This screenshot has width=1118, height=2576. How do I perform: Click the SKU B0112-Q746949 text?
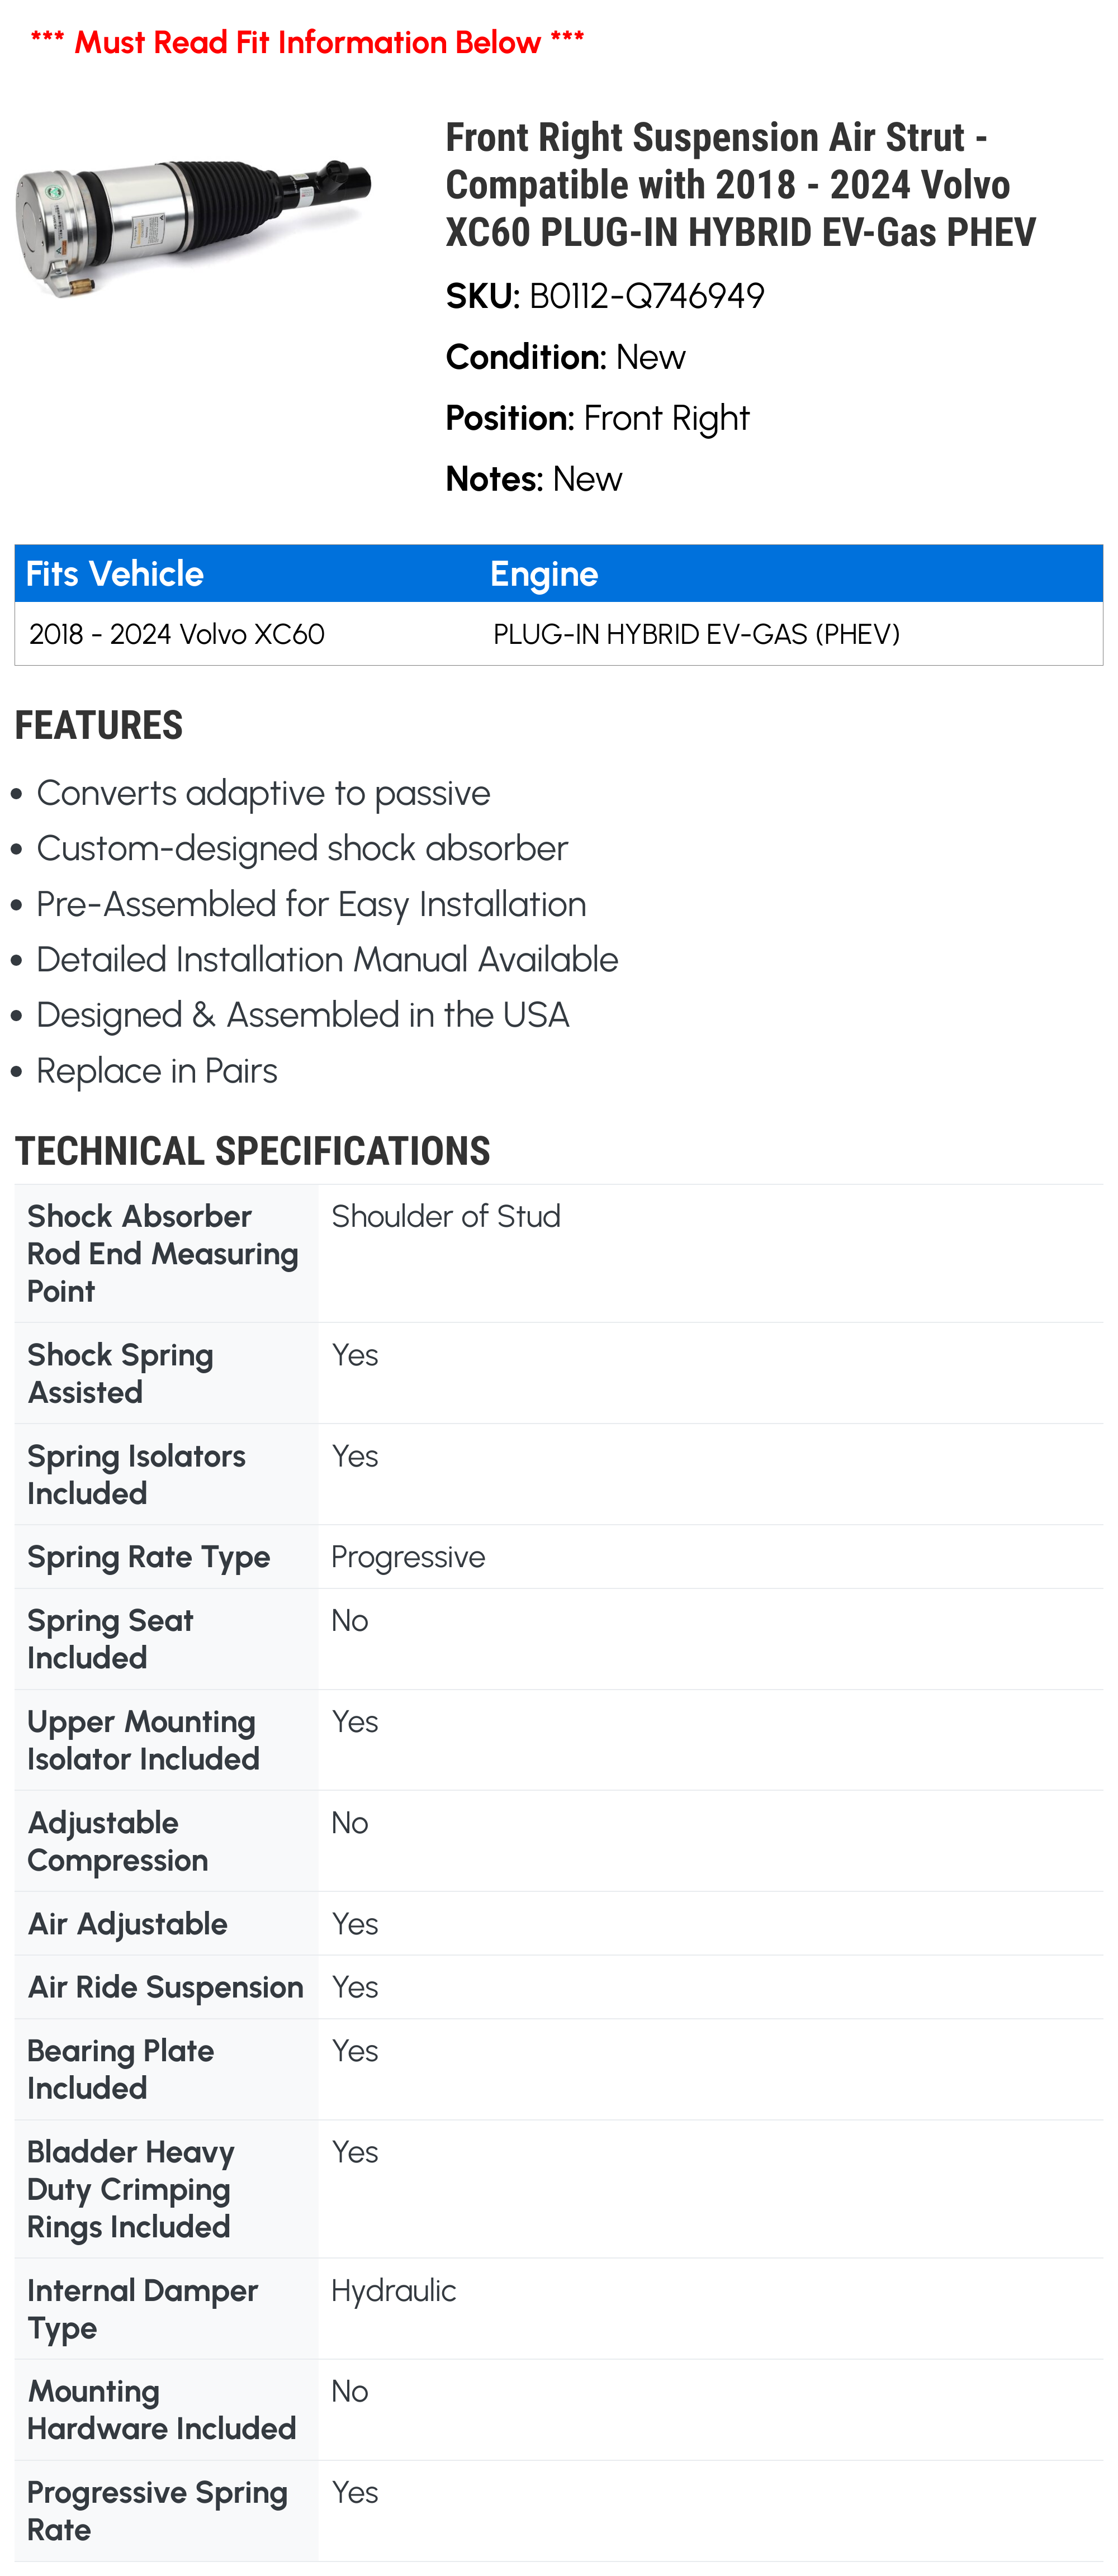605,296
